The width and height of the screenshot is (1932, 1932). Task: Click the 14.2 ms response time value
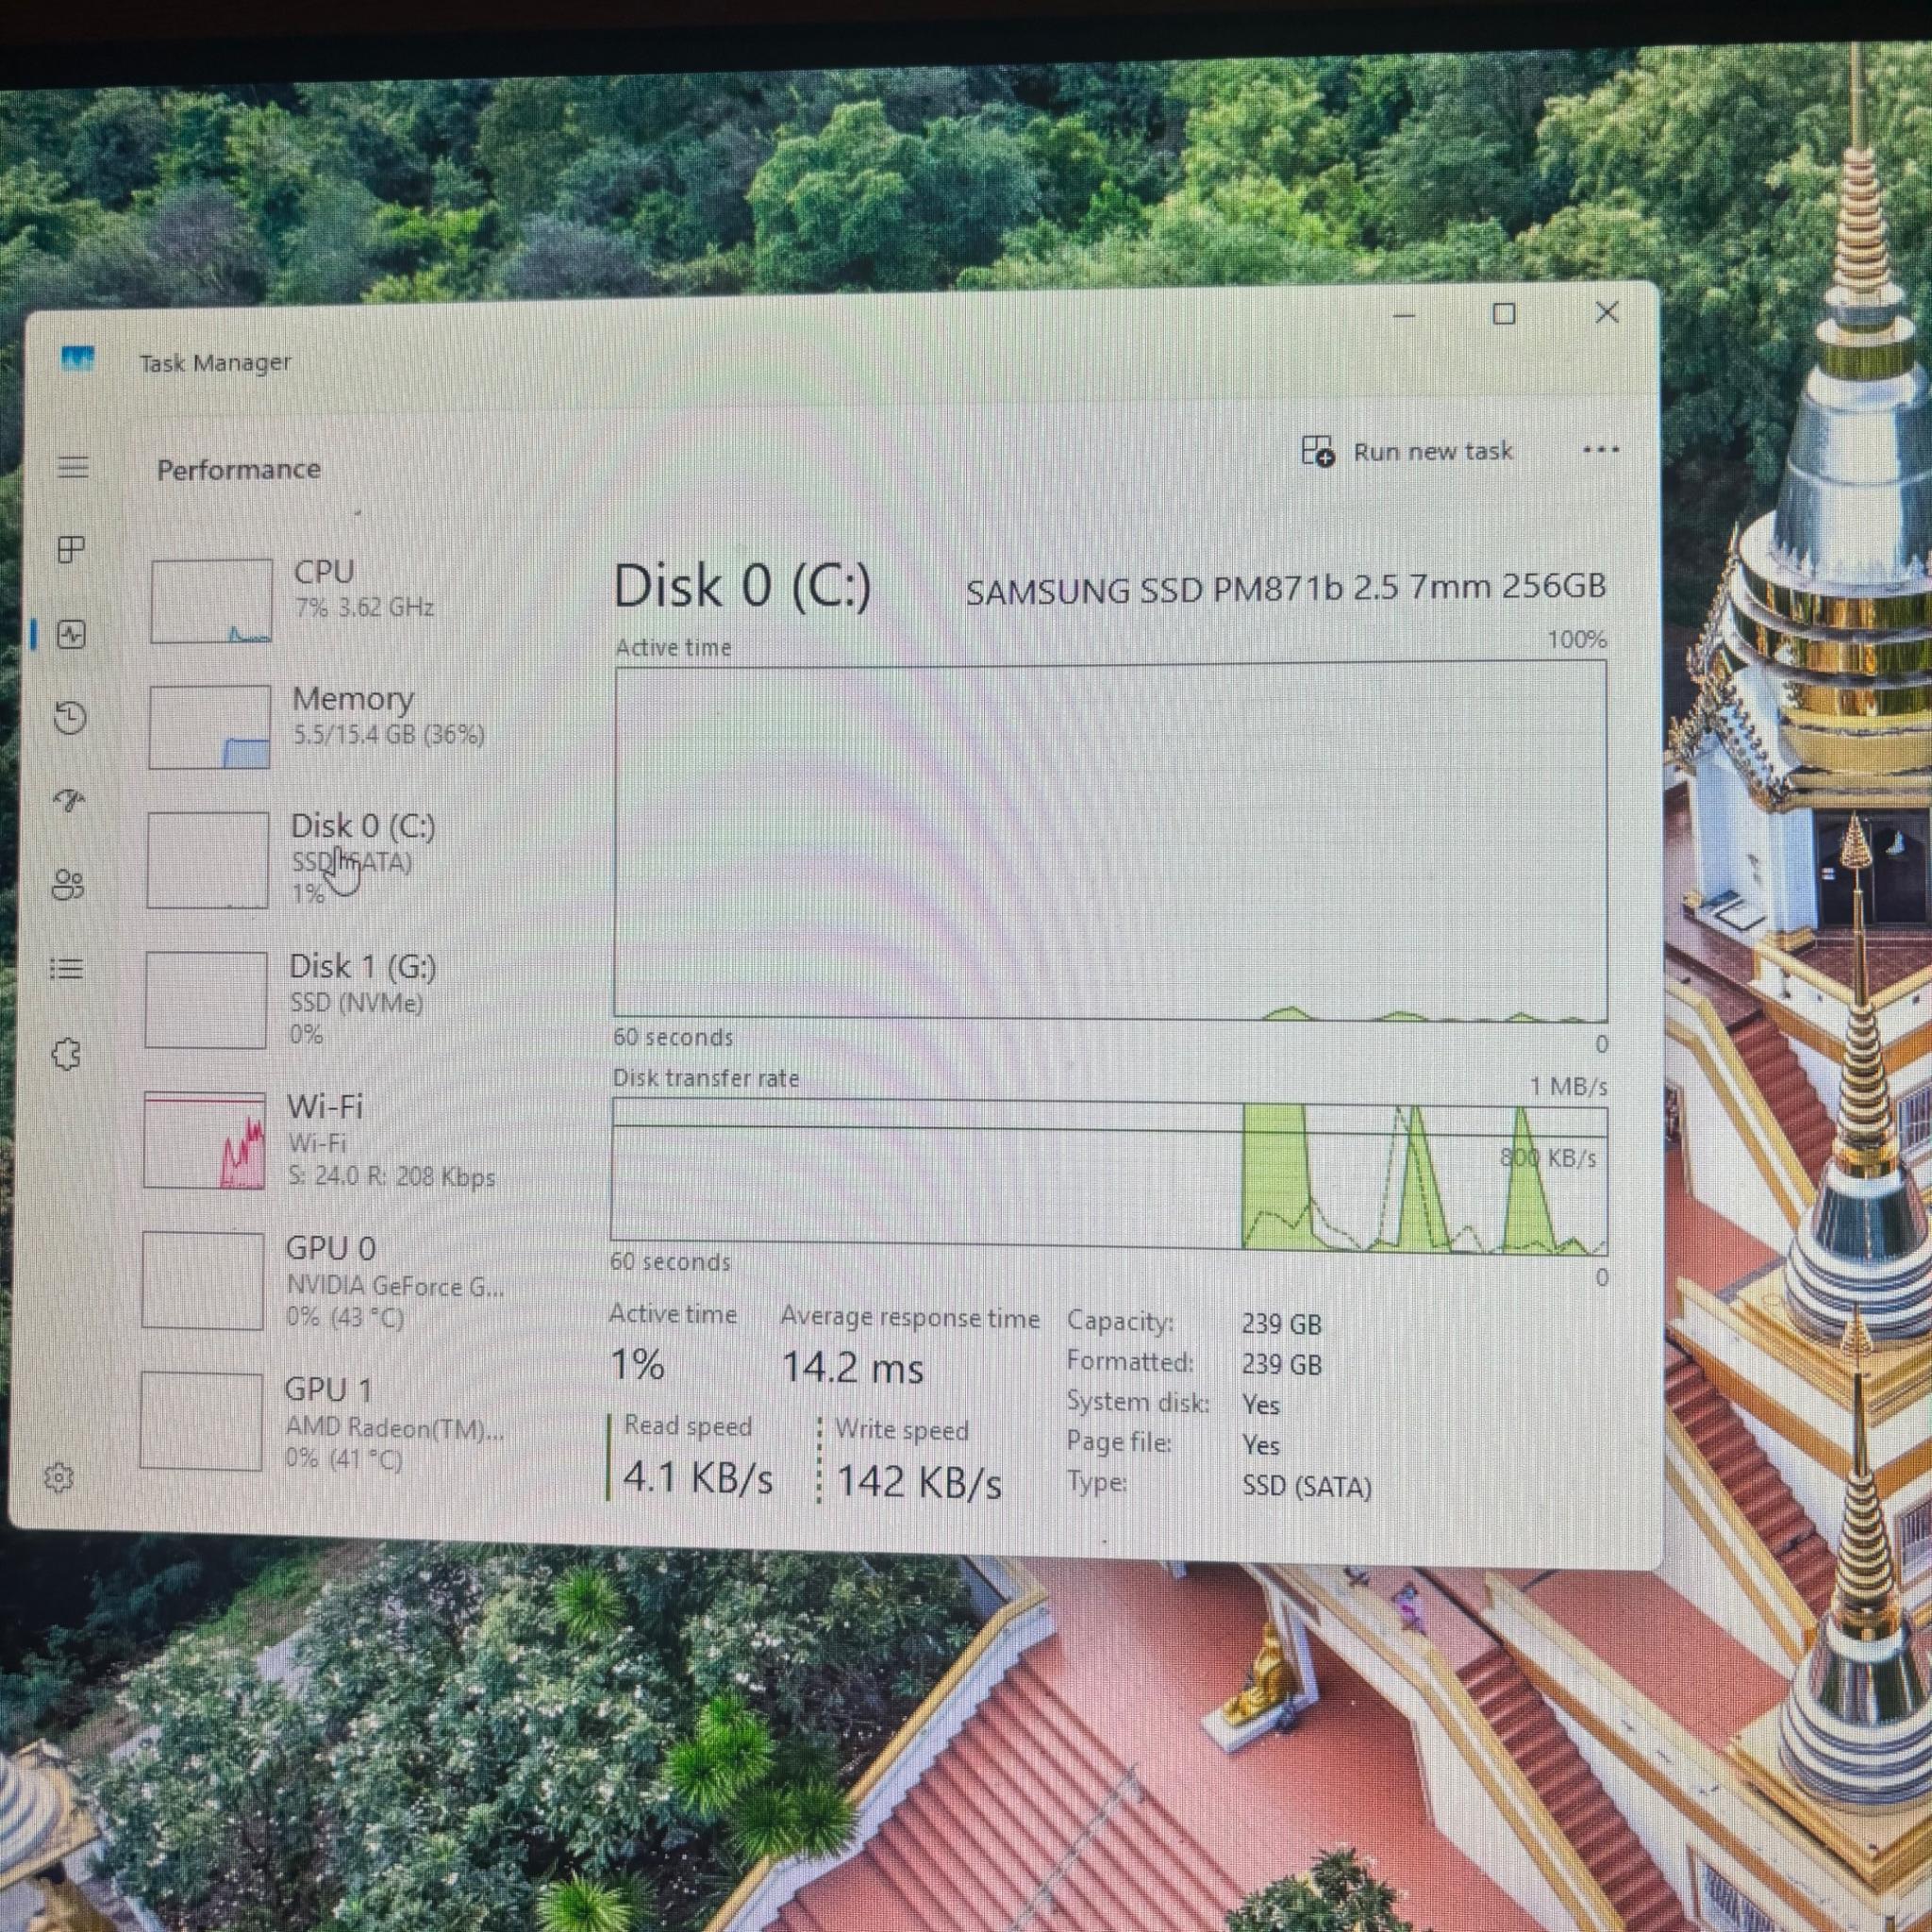click(x=853, y=1368)
